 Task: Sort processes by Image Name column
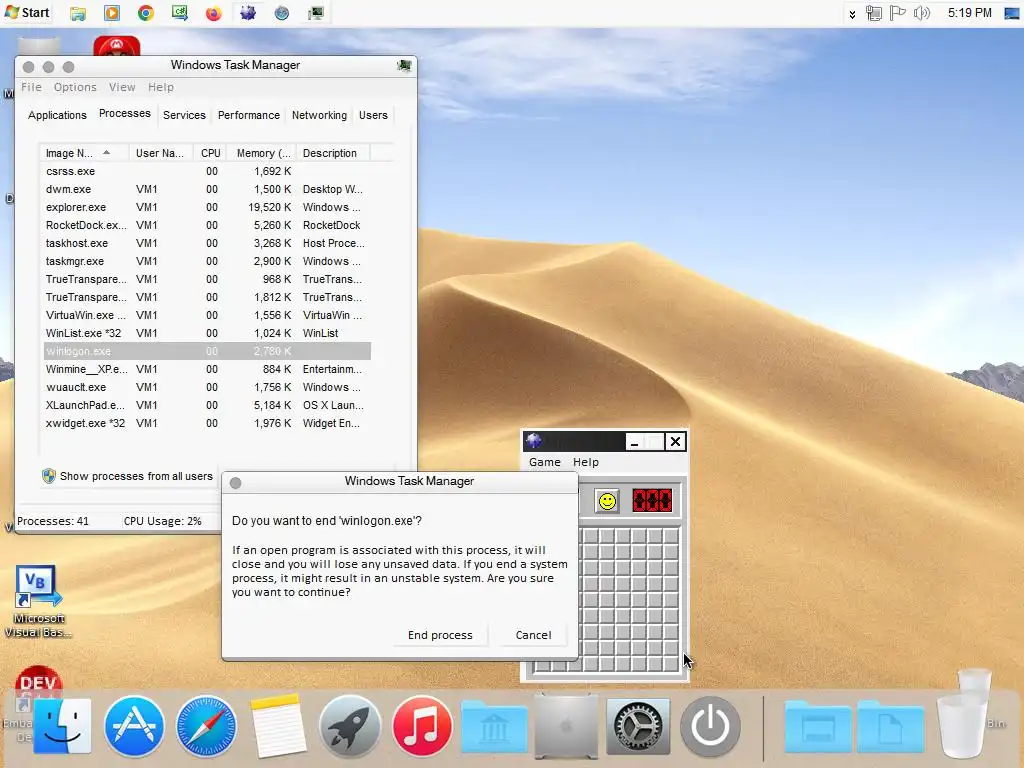pyautogui.click(x=84, y=153)
